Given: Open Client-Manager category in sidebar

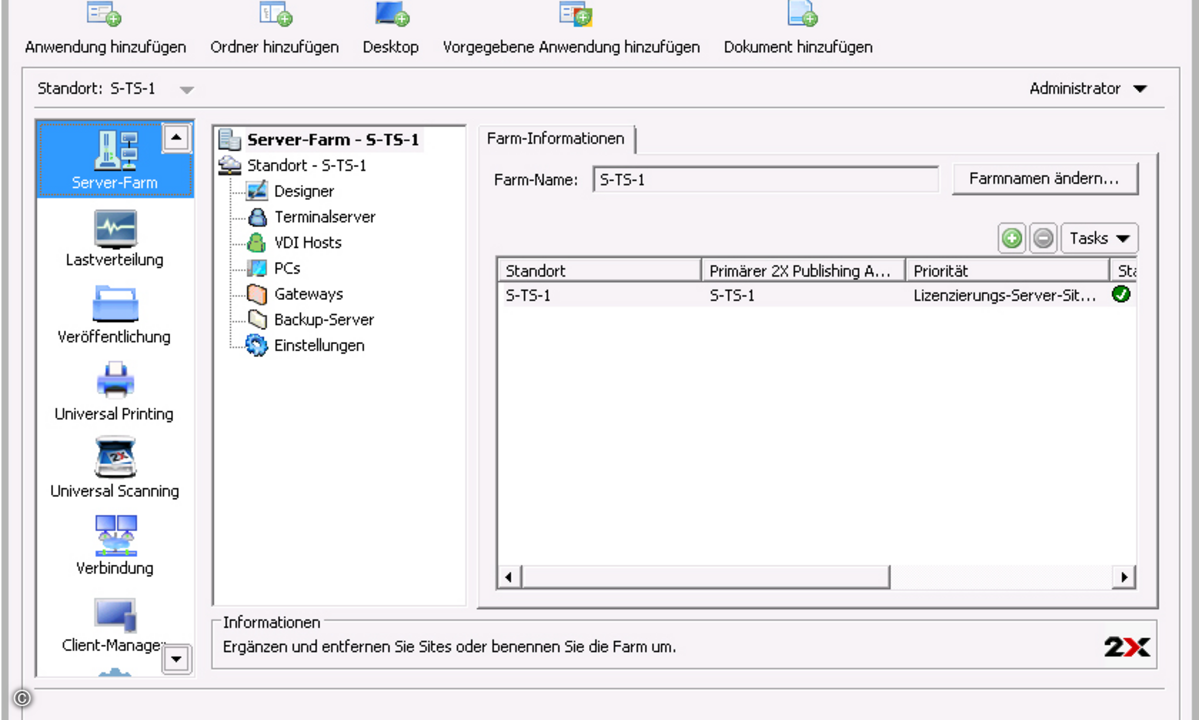Looking at the screenshot, I should pyautogui.click(x=115, y=625).
